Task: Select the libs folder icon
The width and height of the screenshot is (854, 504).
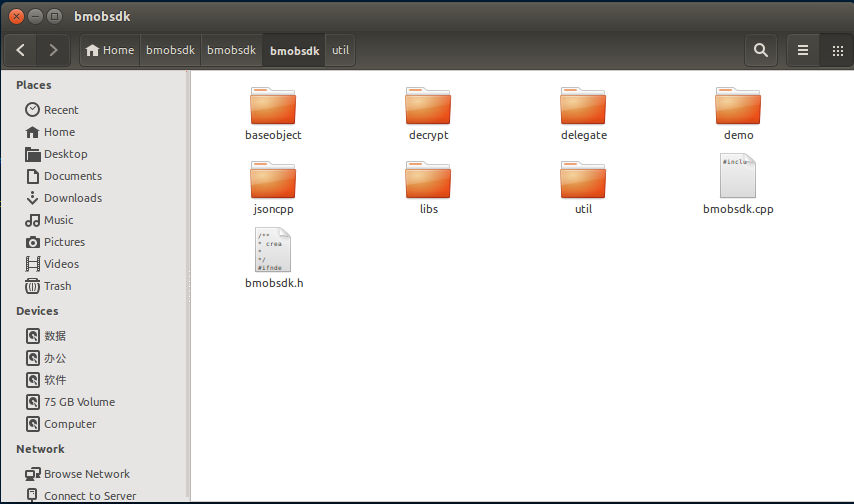Action: (x=428, y=180)
